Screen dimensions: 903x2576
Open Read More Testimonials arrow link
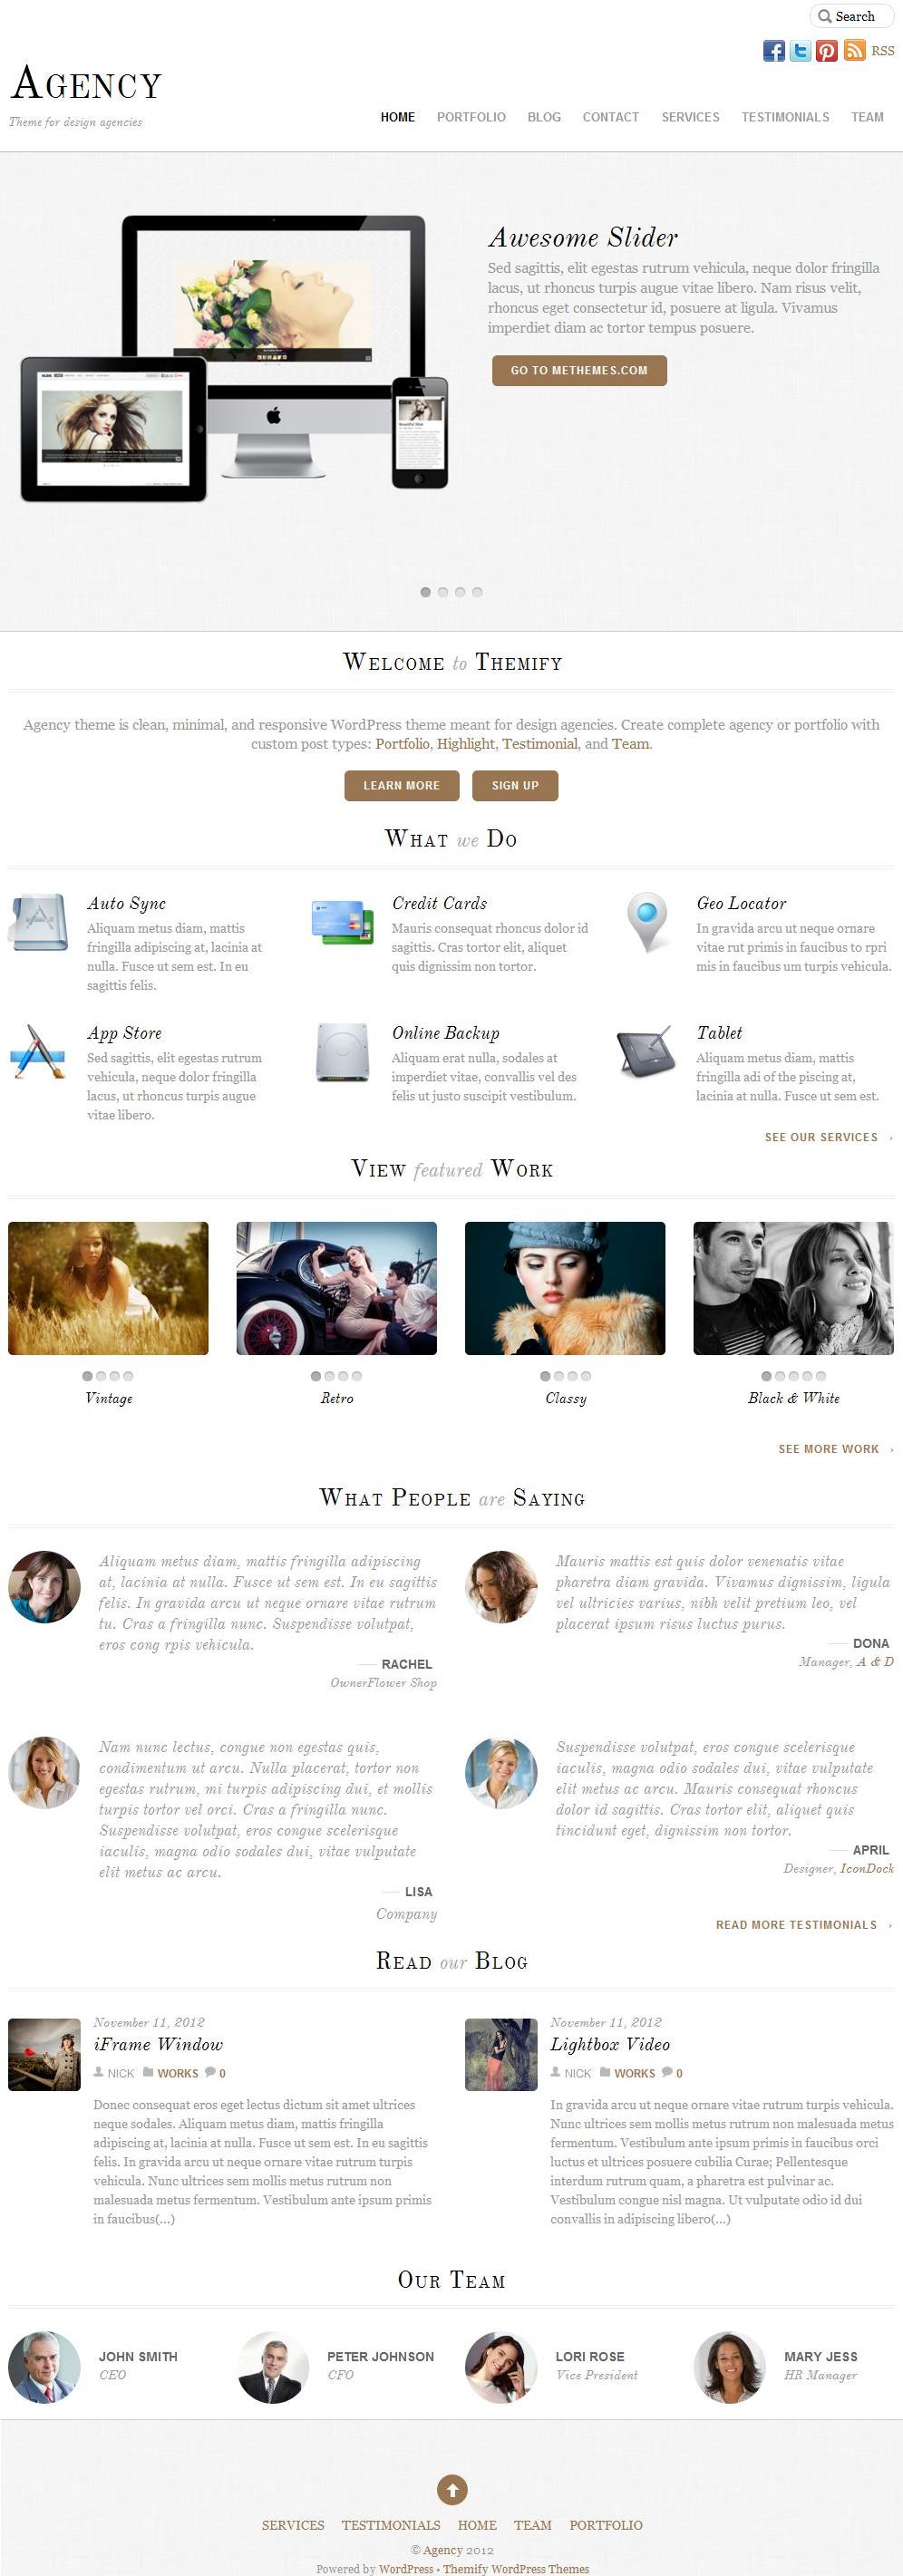pos(804,1925)
